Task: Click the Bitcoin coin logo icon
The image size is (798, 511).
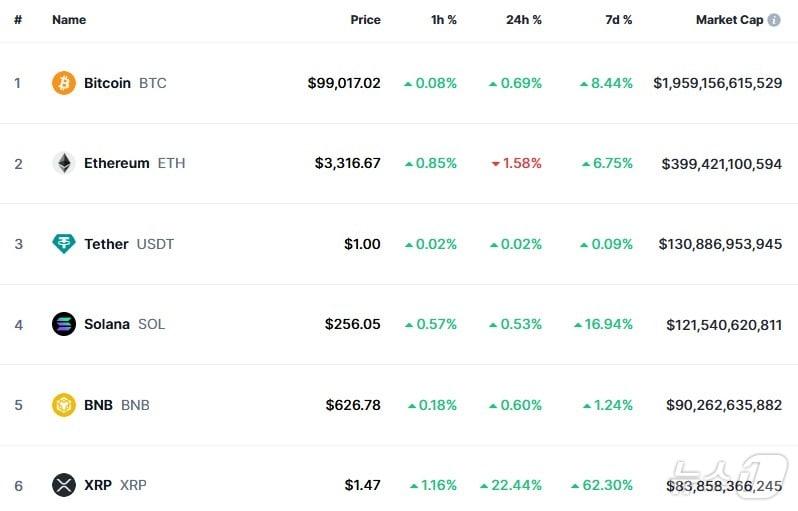Action: [64, 83]
